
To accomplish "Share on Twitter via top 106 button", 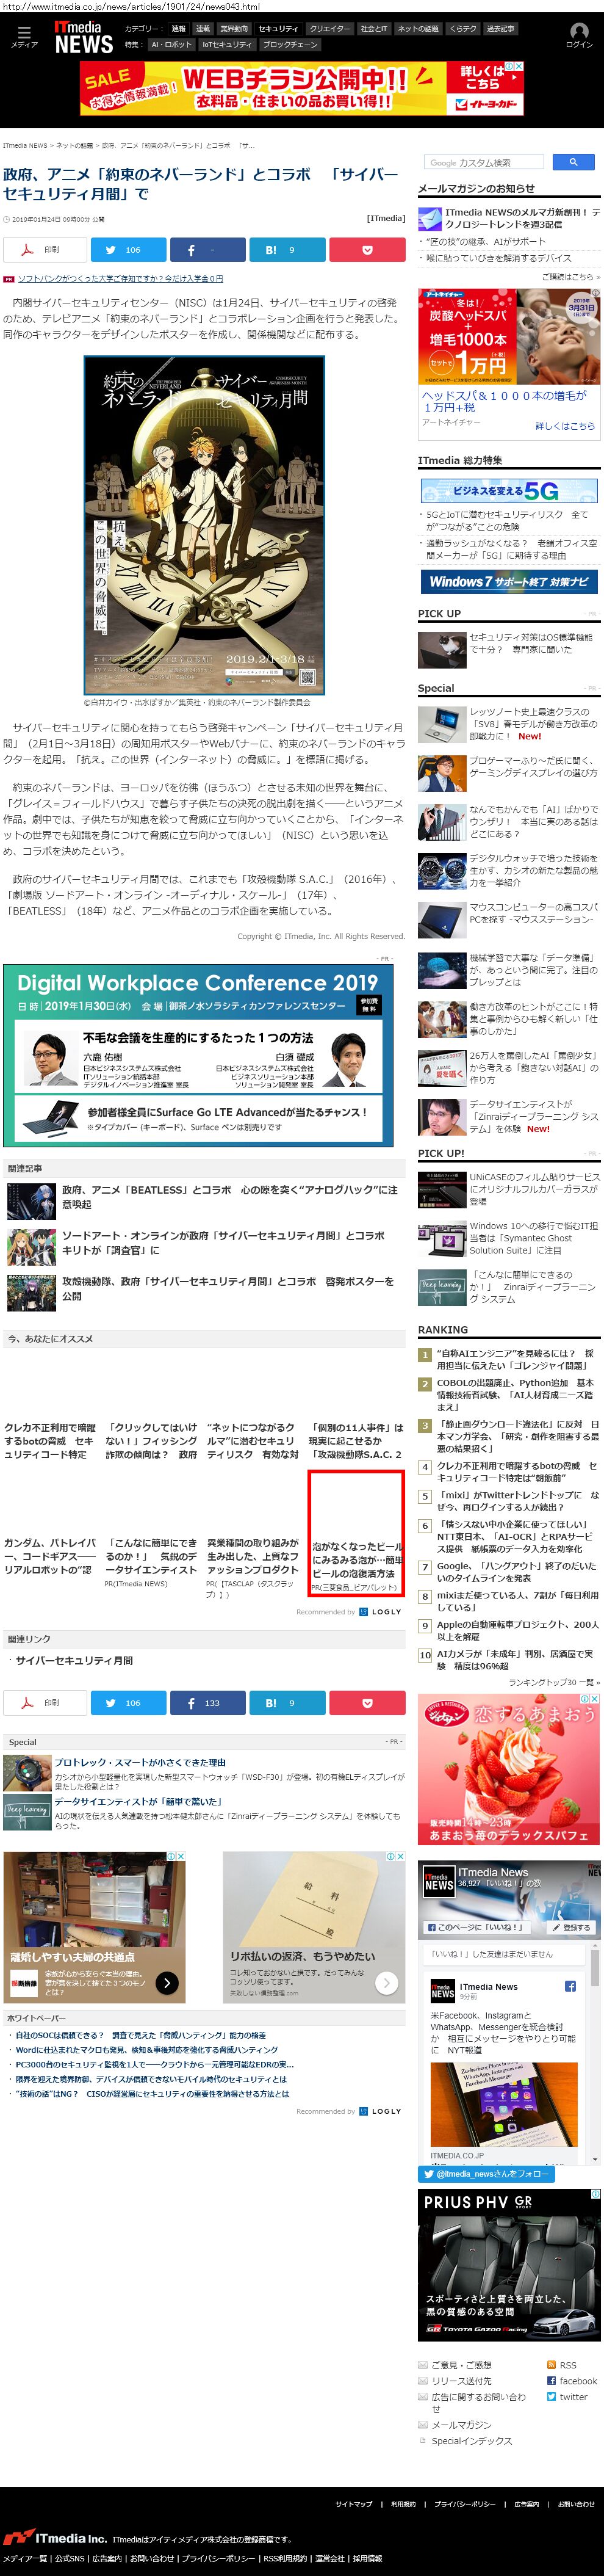I will pos(128,250).
